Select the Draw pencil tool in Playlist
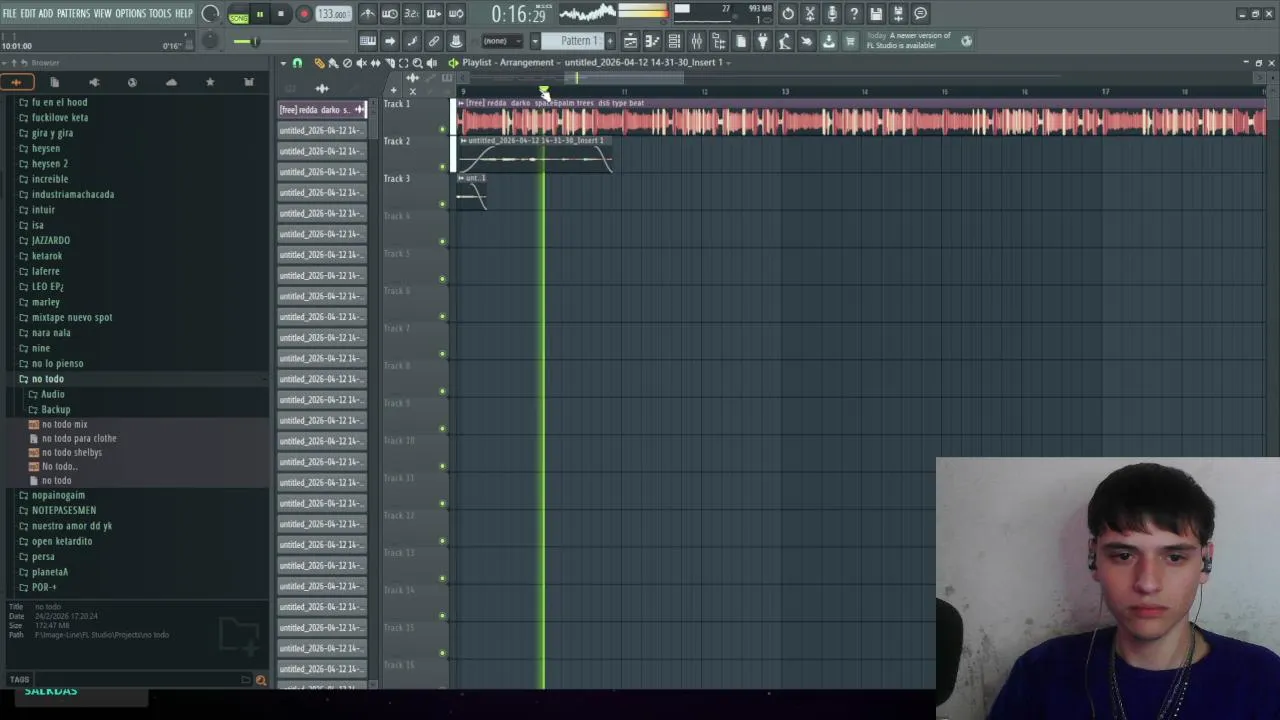The image size is (1280, 720). point(319,62)
